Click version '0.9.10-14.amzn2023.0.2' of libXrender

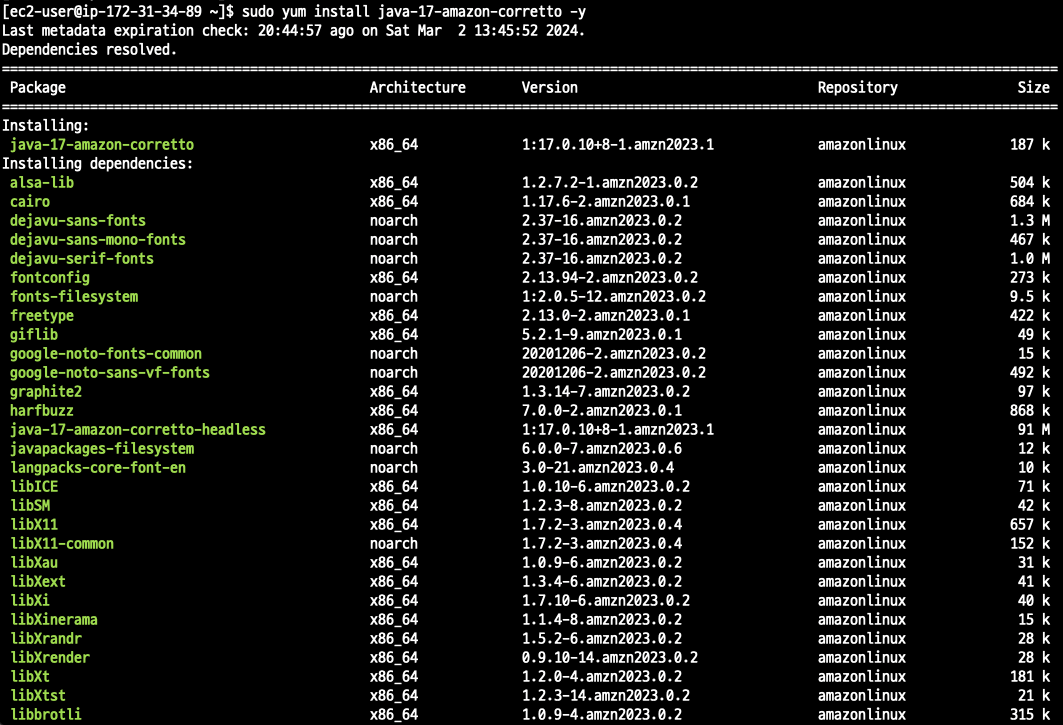[x=609, y=657]
